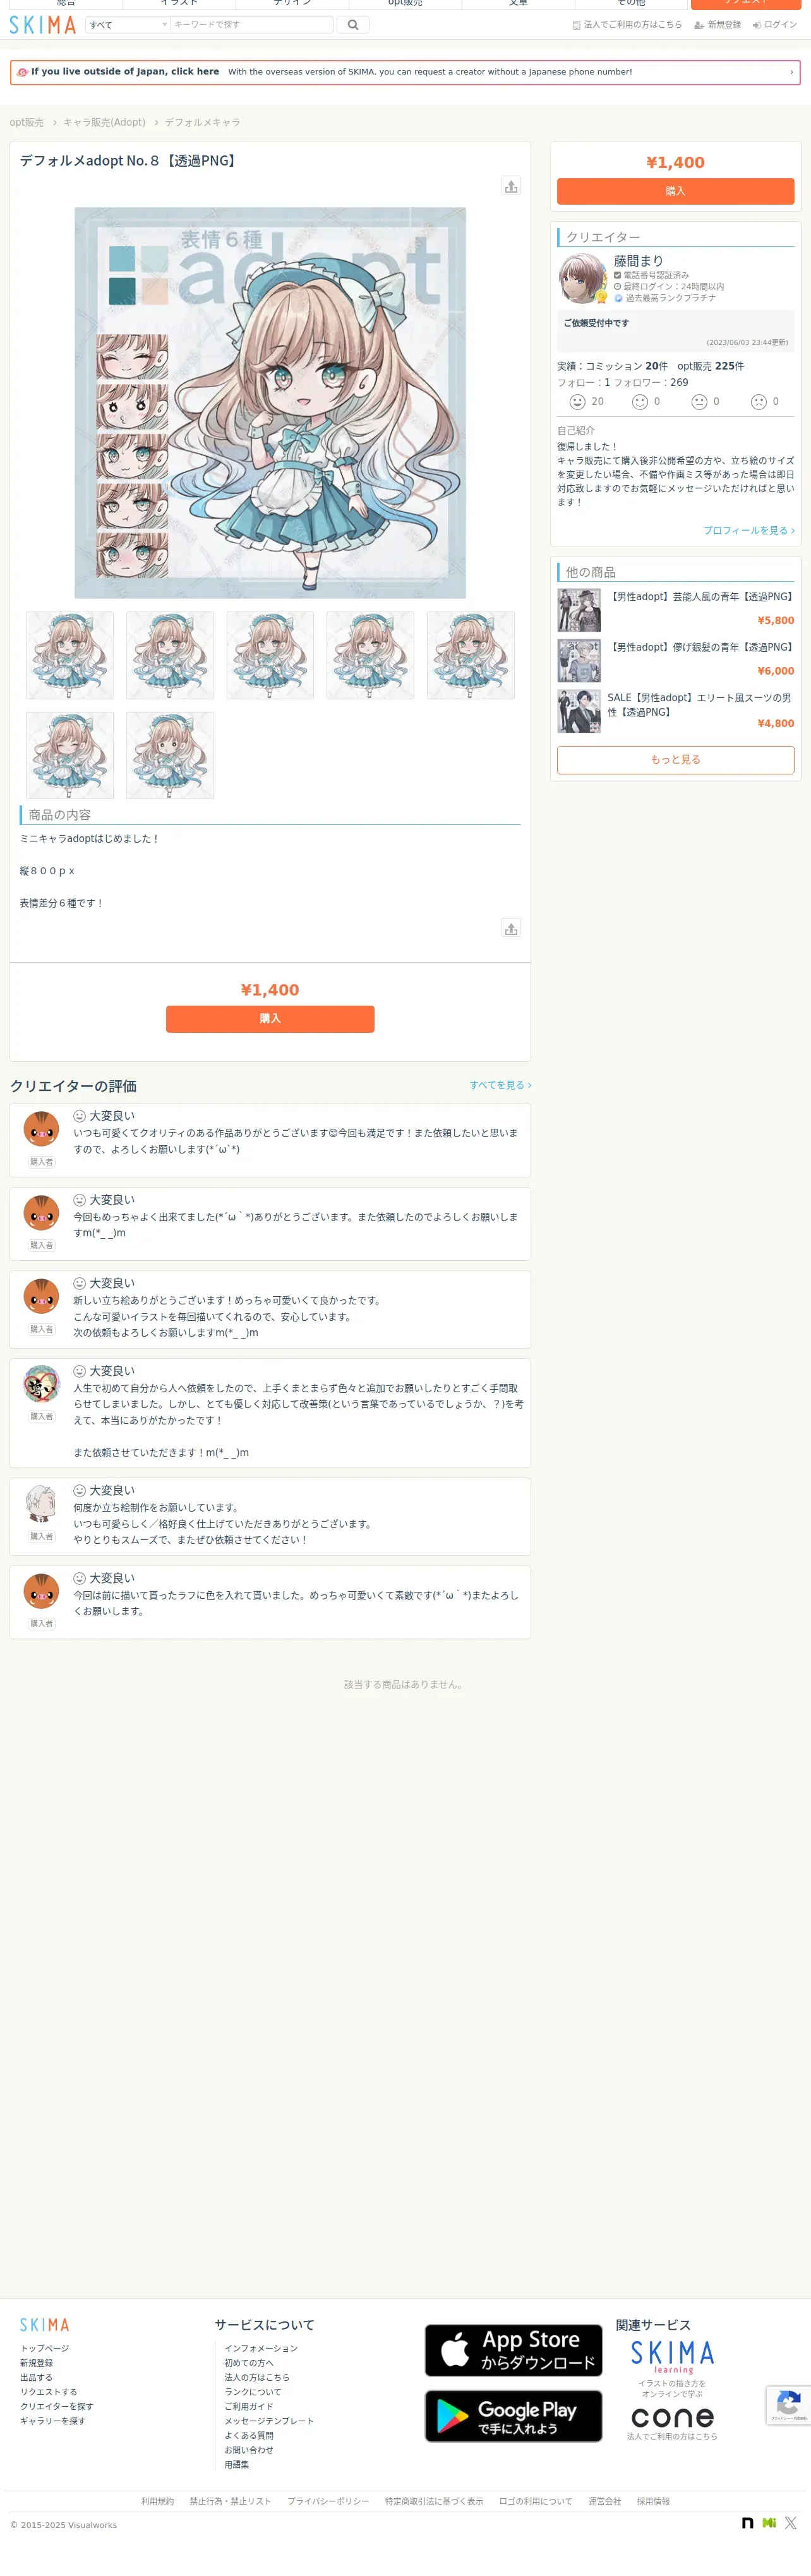
Task: Click the footer プライバシーポリシー link
Action: tap(328, 2502)
